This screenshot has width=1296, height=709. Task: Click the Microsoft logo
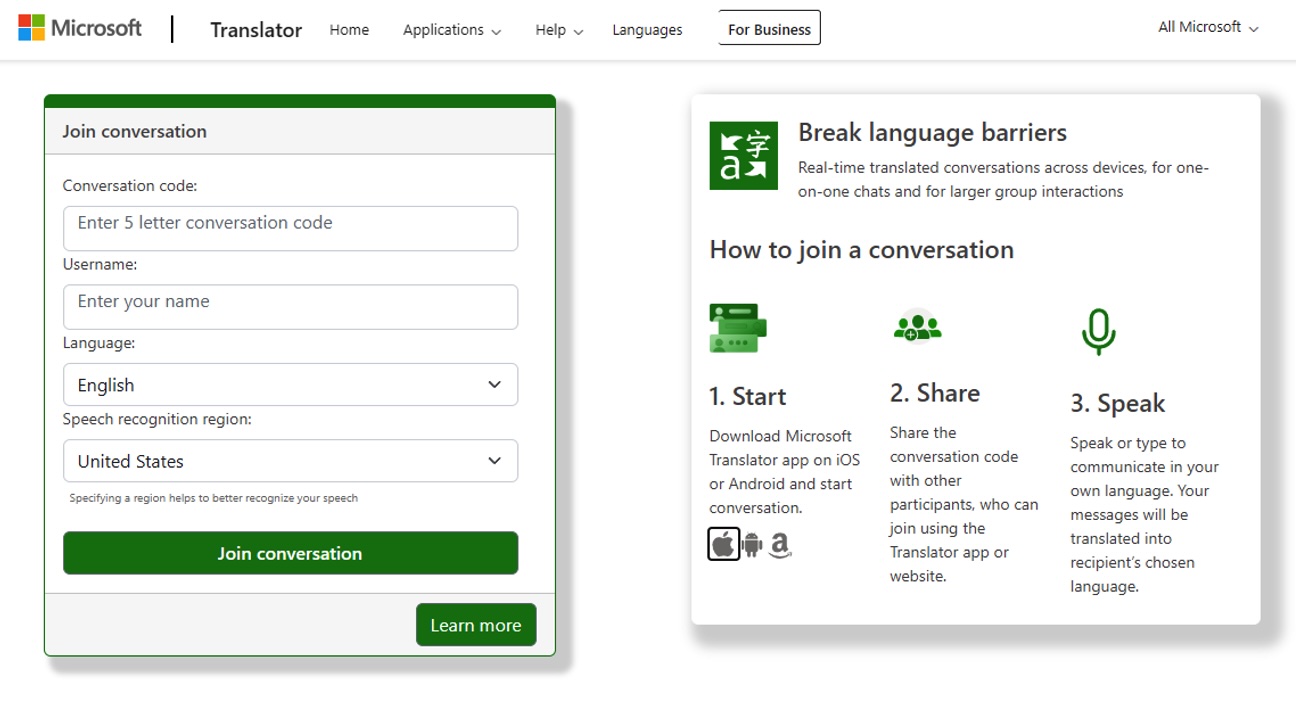[81, 27]
